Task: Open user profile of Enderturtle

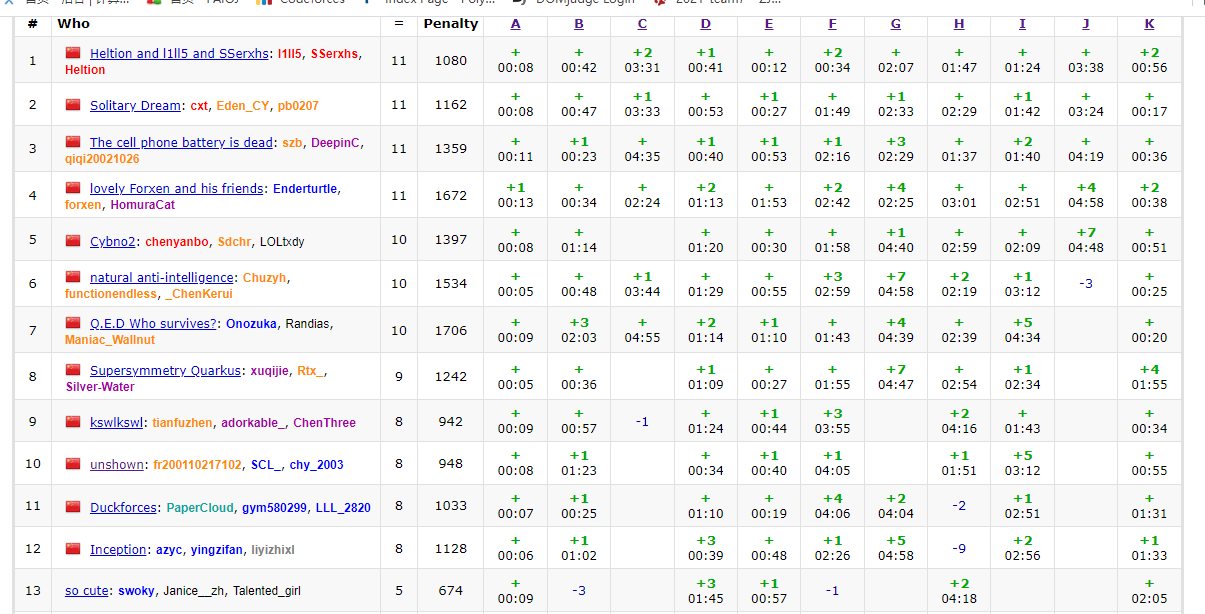Action: 305,189
